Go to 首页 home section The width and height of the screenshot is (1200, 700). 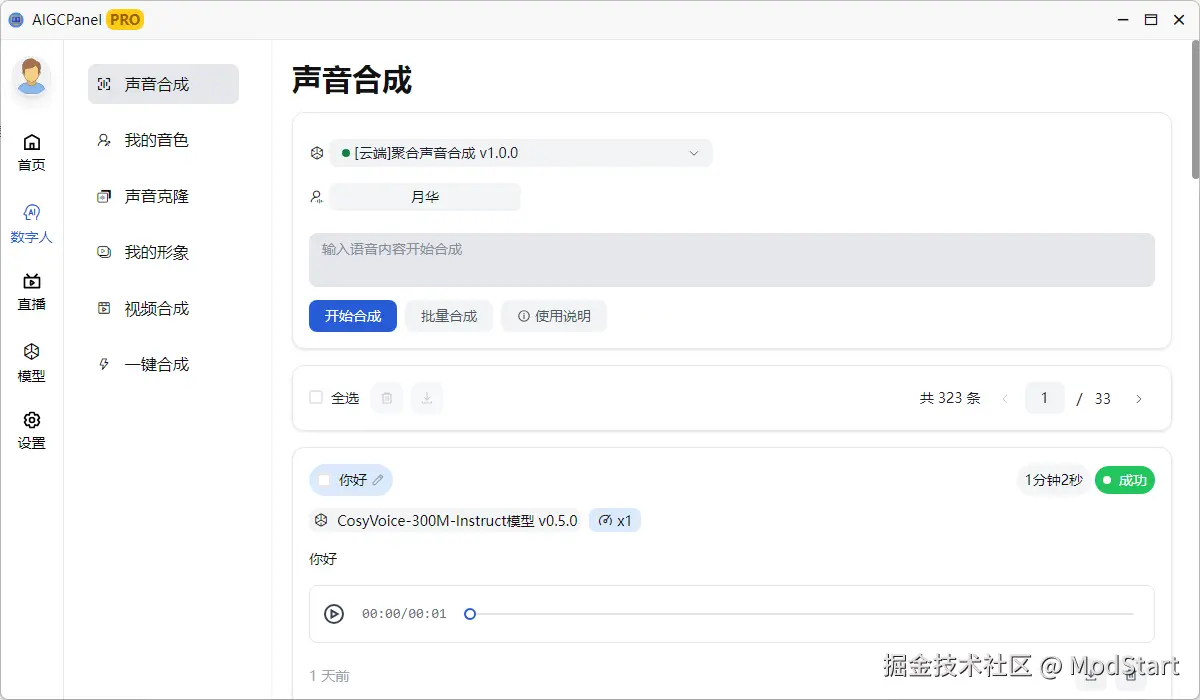coord(32,153)
